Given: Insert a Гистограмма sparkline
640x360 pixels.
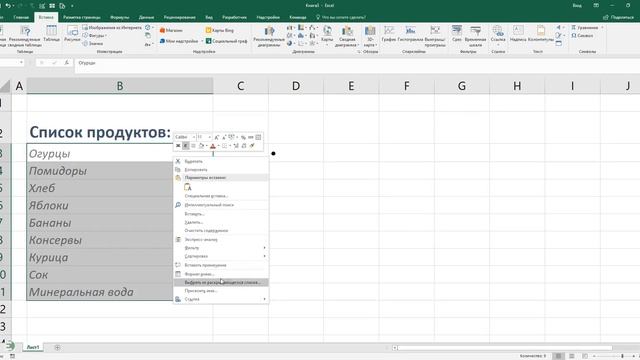Looking at the screenshot, I should coord(410,33).
